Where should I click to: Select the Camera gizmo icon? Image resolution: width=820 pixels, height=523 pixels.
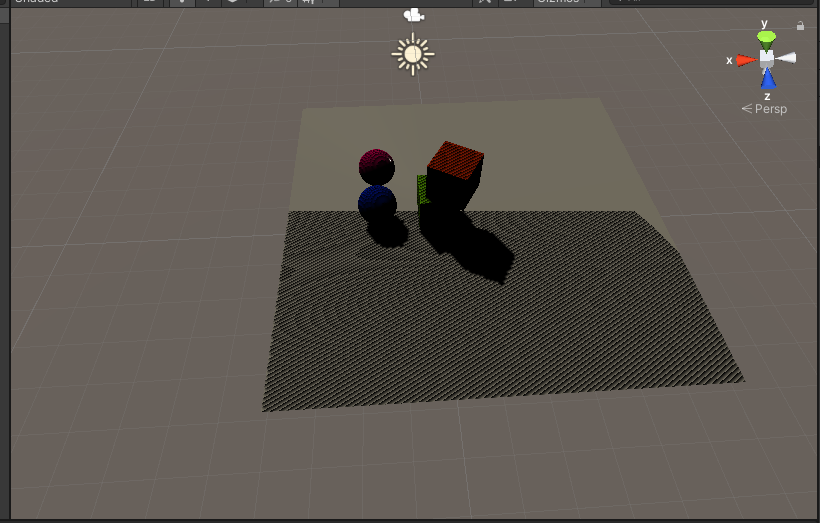[413, 15]
